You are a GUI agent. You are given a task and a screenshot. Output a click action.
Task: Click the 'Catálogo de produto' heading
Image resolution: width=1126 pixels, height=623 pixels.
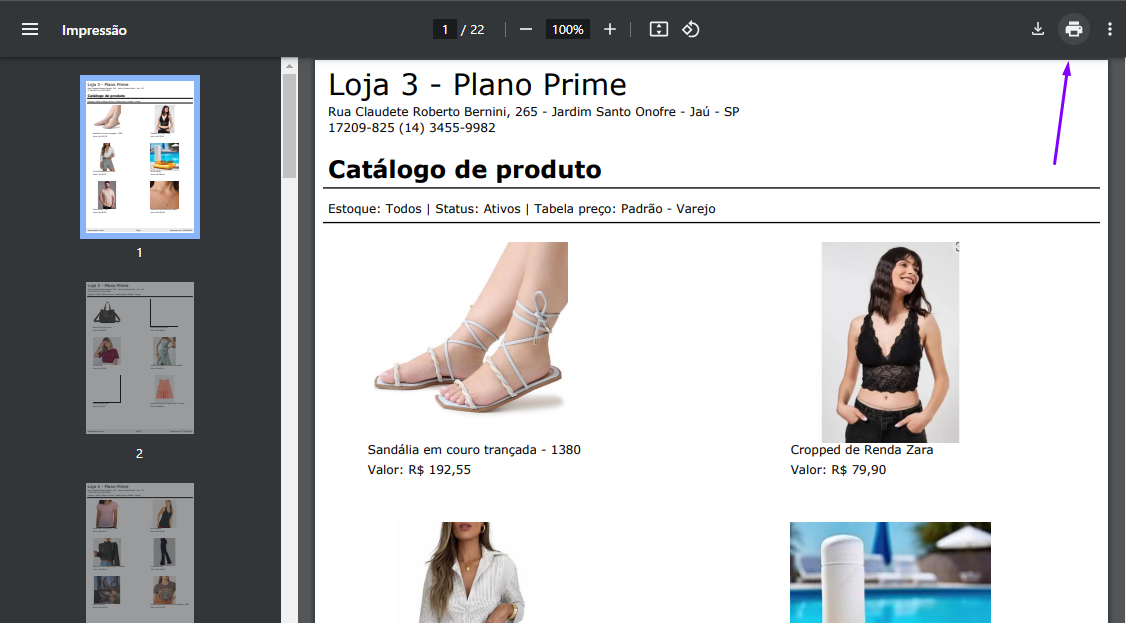(x=465, y=169)
